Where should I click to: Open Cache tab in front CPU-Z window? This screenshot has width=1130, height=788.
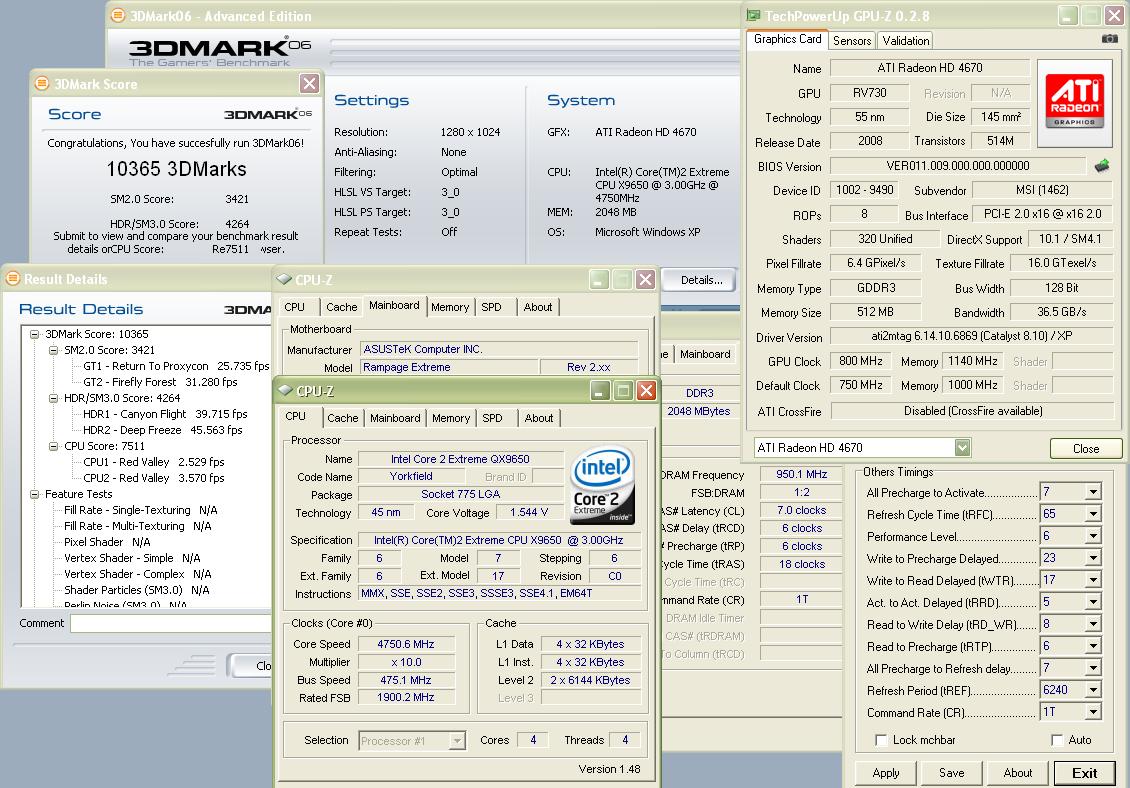point(342,418)
